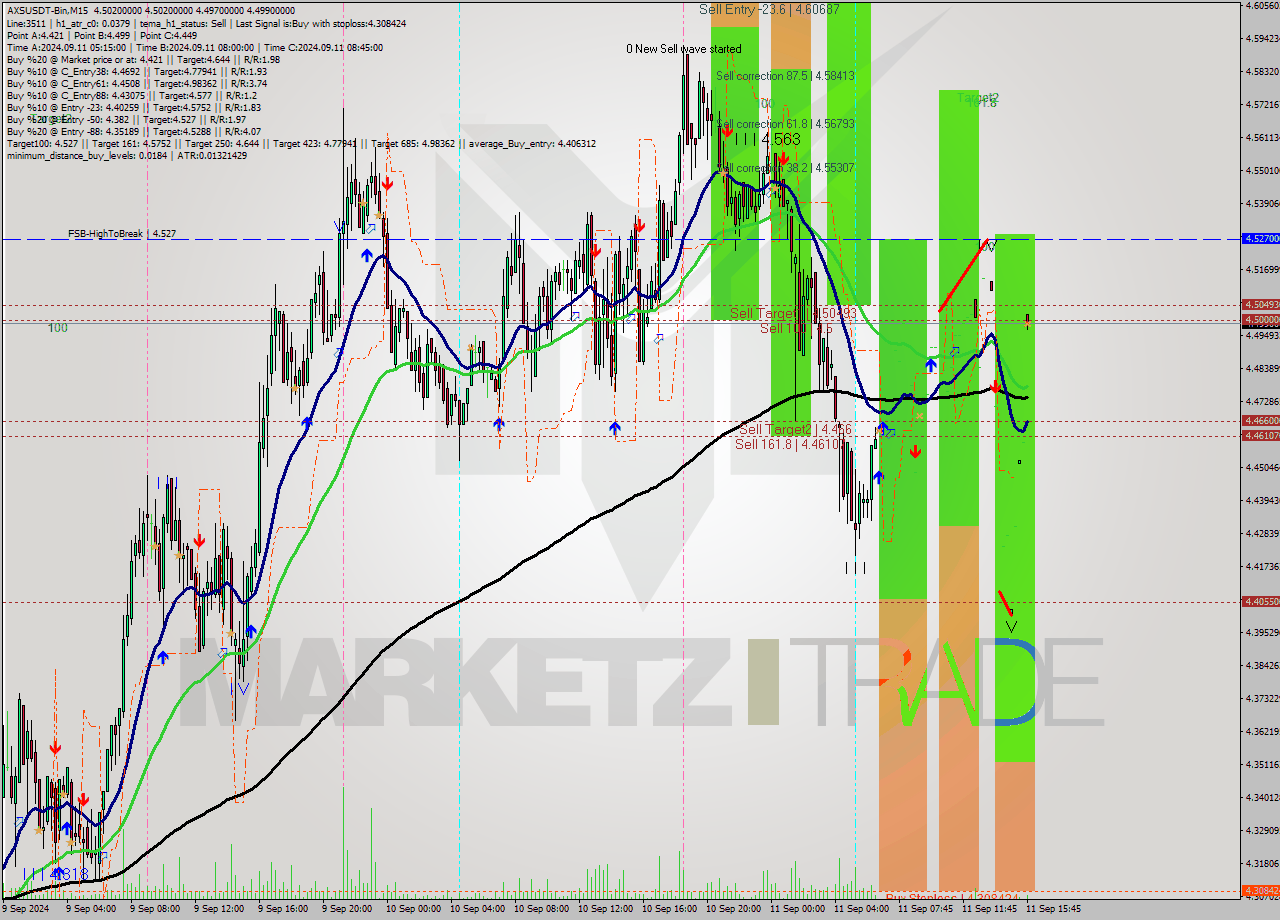Click the 'Buy %10 @ C_Entry38: 4.4692' line
The image size is (1280, 920).
(x=136, y=71)
